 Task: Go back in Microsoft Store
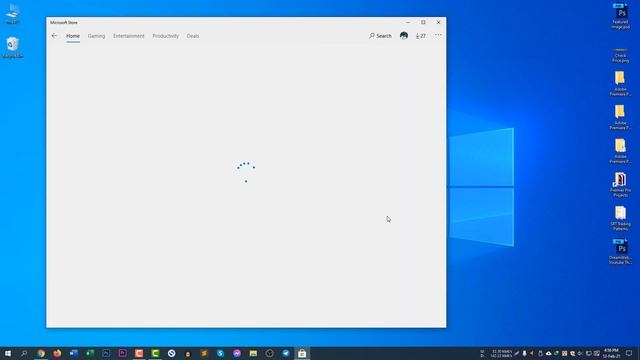54,36
